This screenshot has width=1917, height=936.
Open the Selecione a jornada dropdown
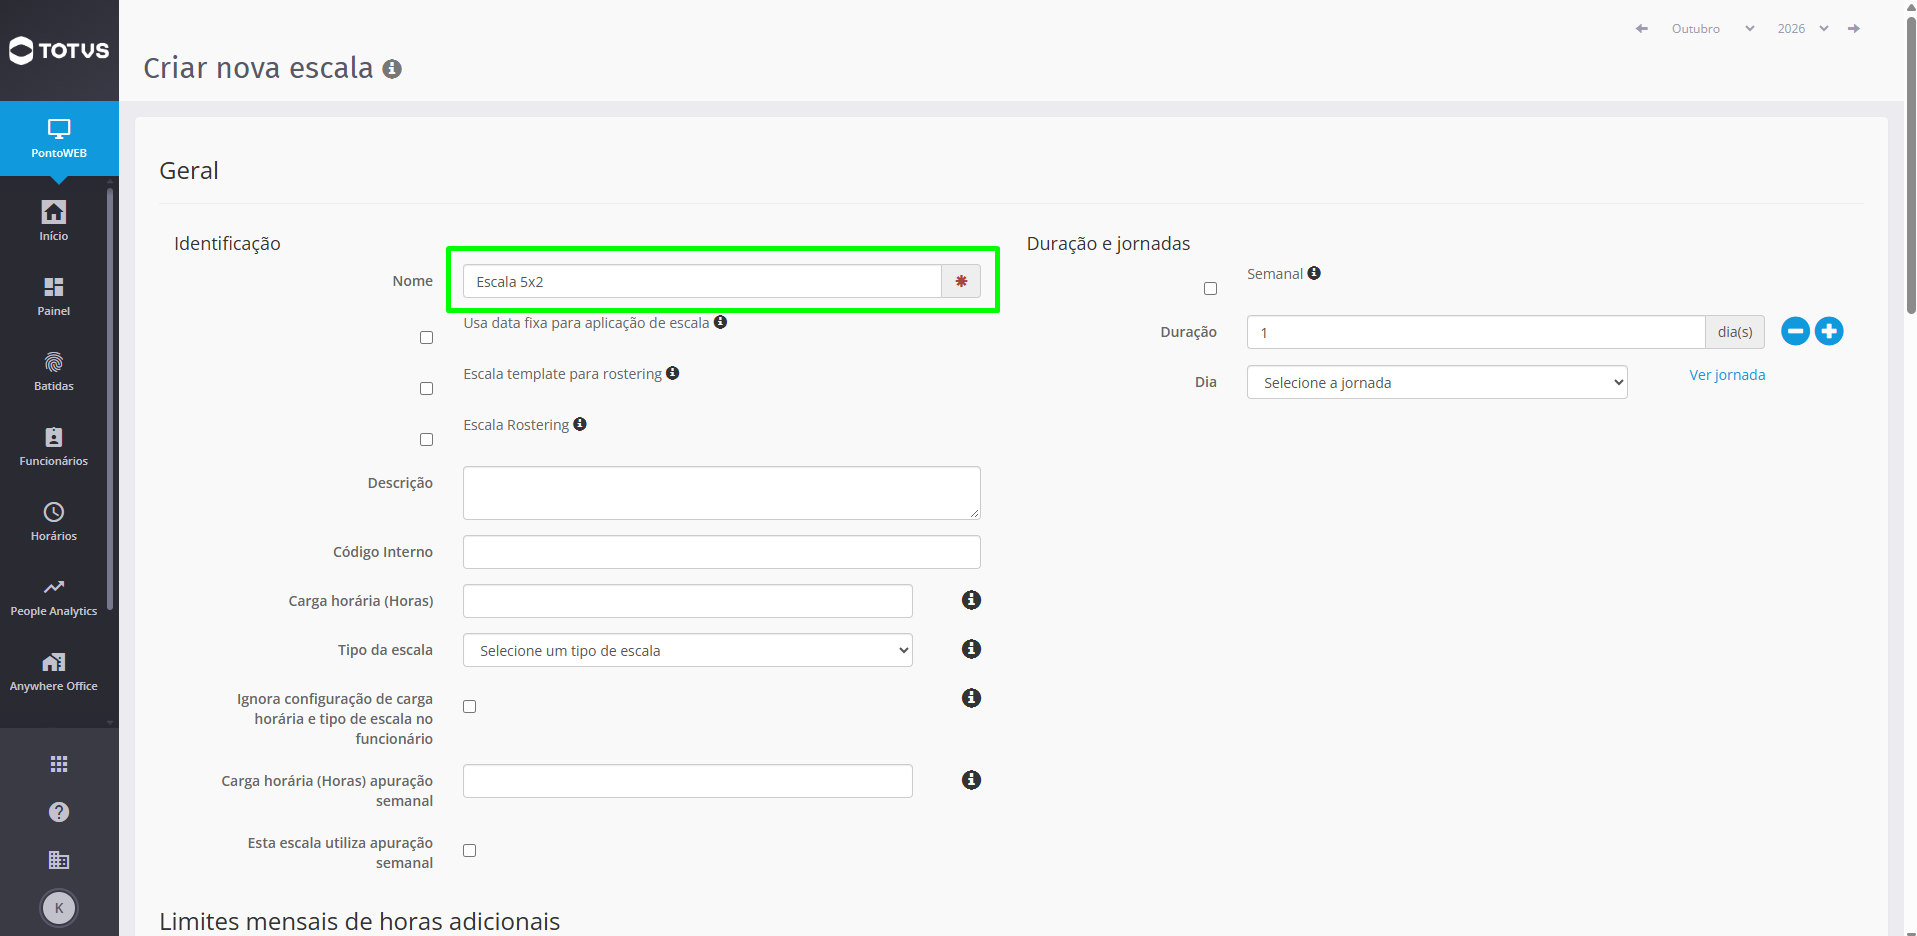(1437, 382)
